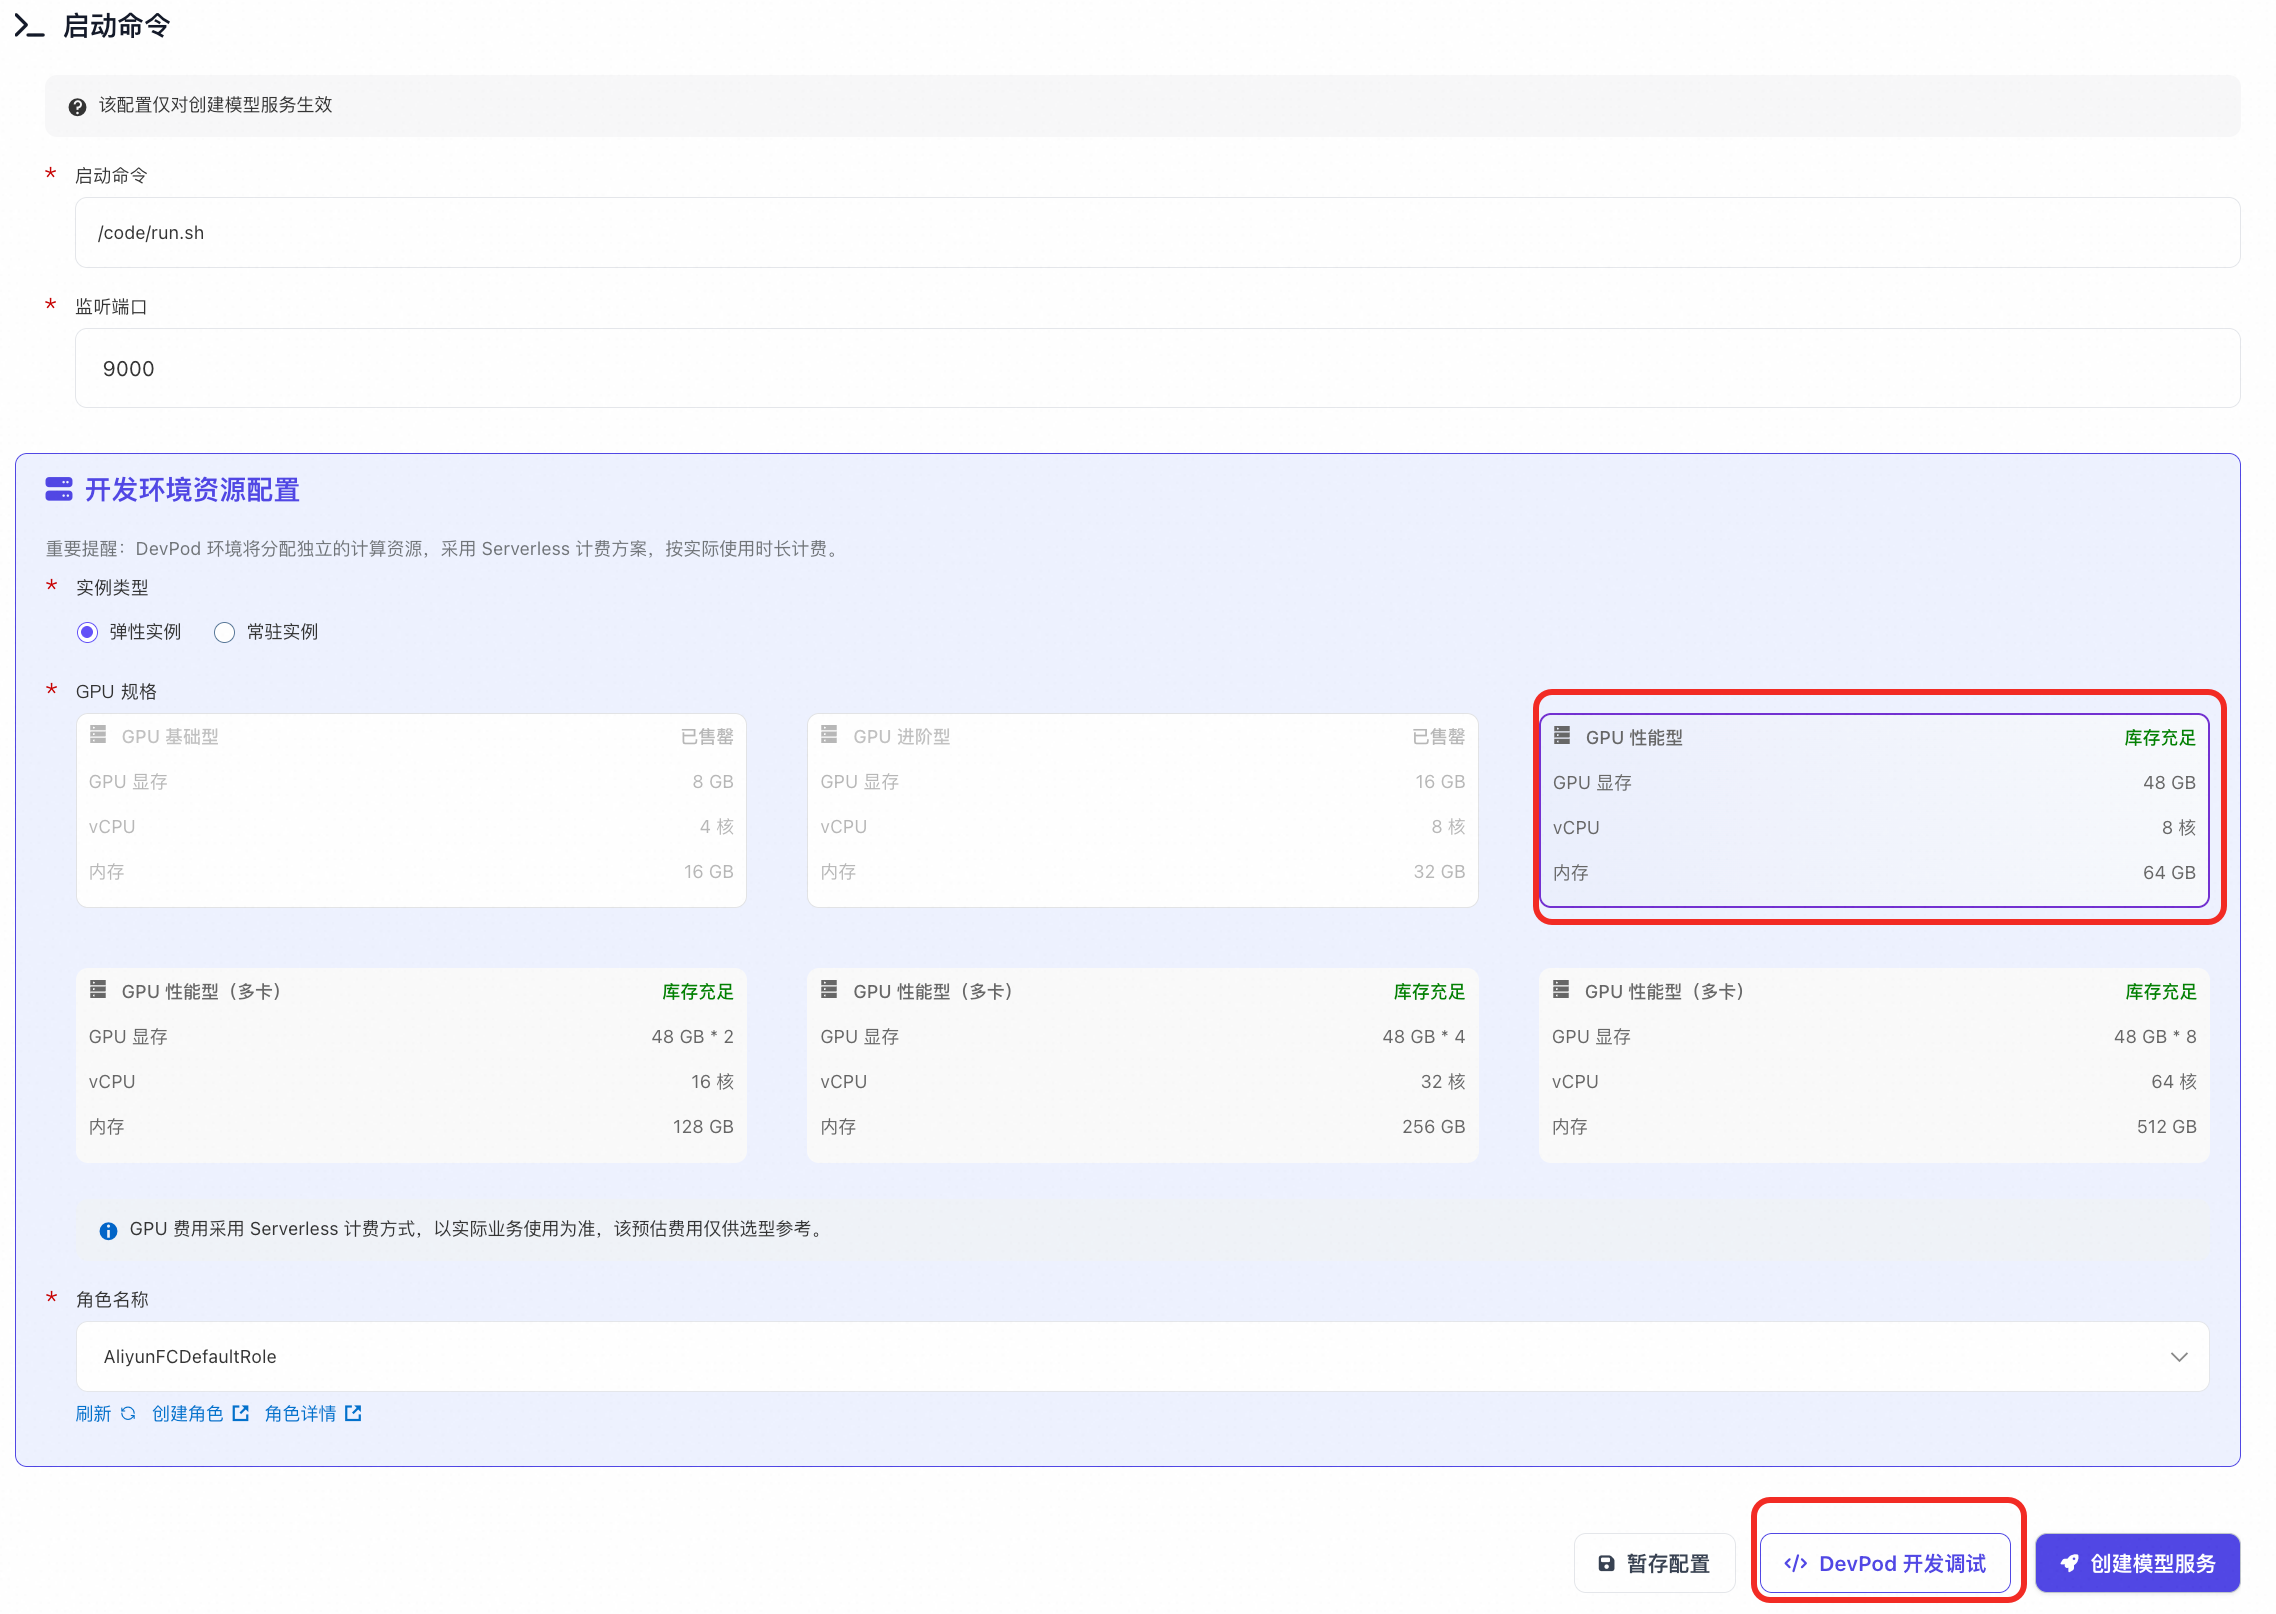Image resolution: width=2276 pixels, height=1614 pixels.
Task: Pick the multi-card 48 GB * 8 GPU option
Action: tap(1873, 1064)
